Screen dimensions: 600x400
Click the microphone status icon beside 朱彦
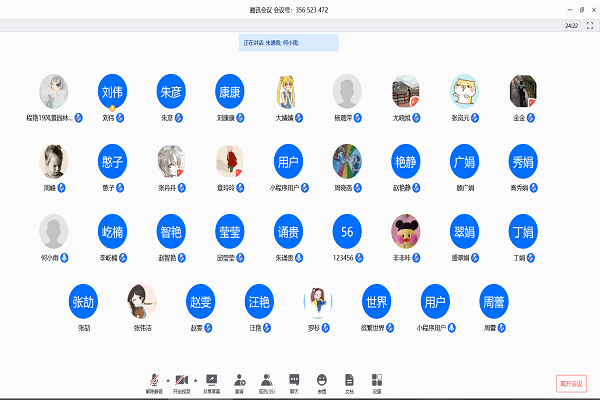point(180,118)
